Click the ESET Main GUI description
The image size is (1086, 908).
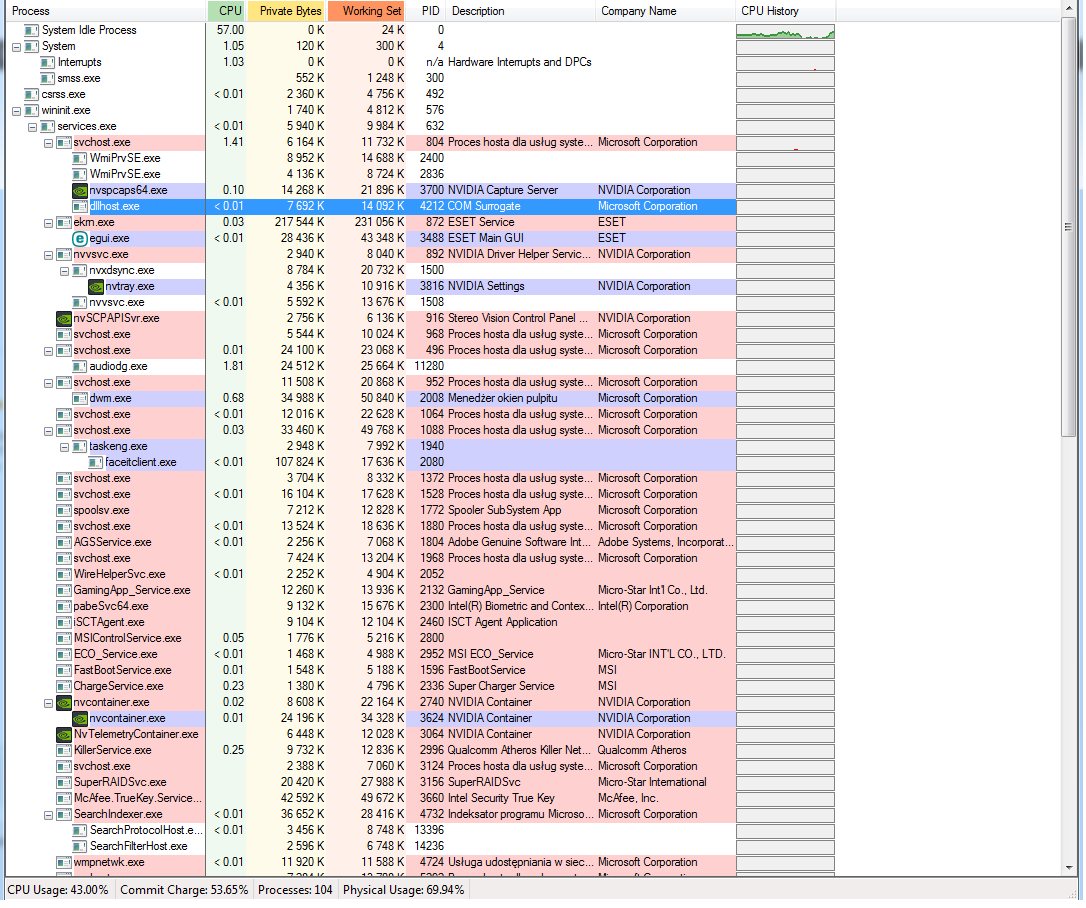coord(486,238)
